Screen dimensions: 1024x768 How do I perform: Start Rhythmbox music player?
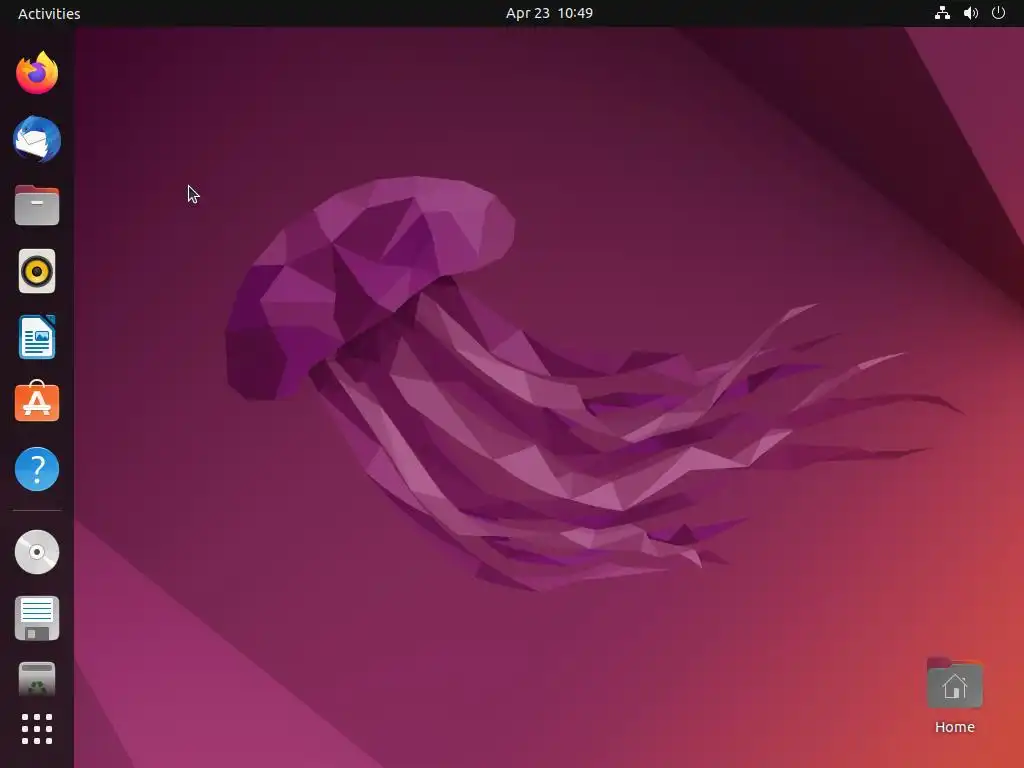[37, 271]
